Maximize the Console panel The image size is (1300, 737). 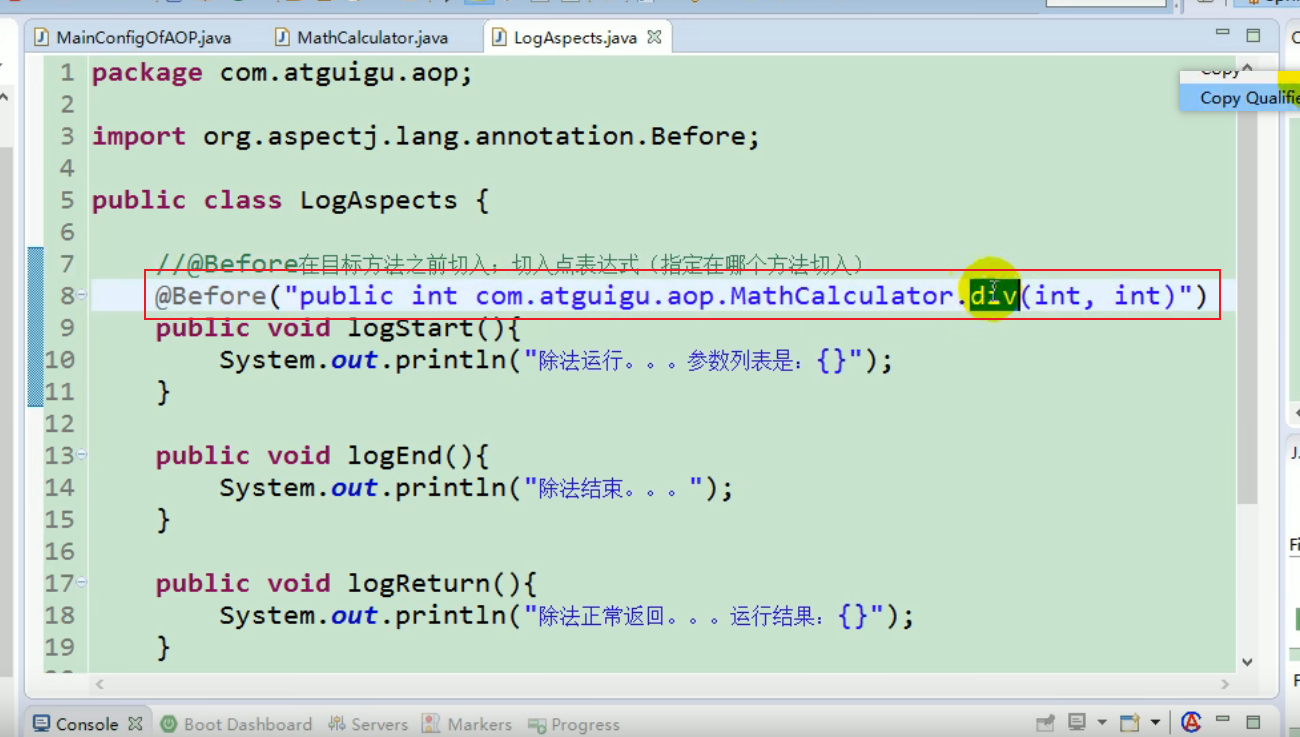click(1253, 722)
